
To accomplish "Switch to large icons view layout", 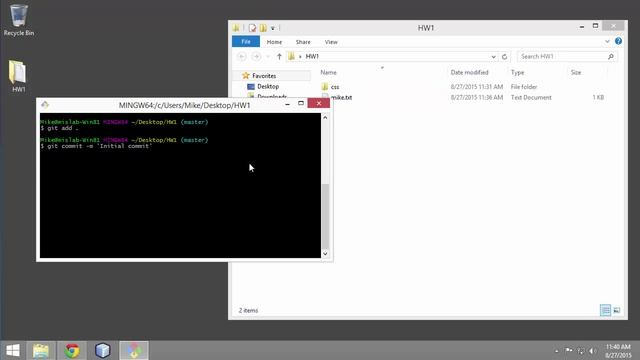I will [x=617, y=310].
